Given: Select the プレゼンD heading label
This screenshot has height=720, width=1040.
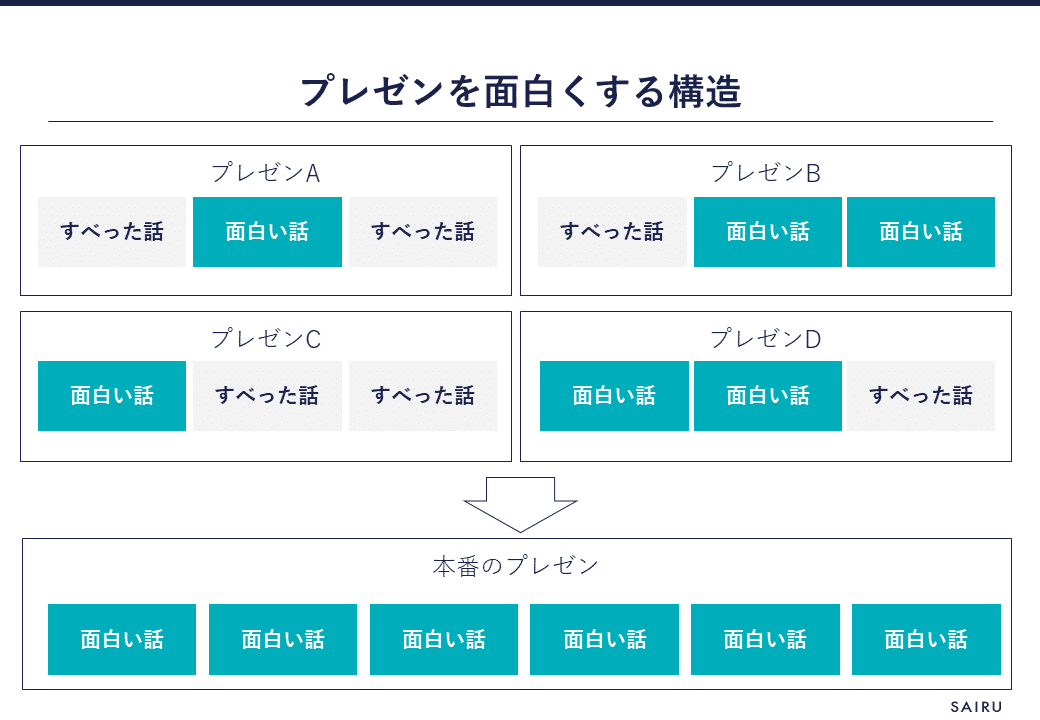Looking at the screenshot, I should 765,339.
